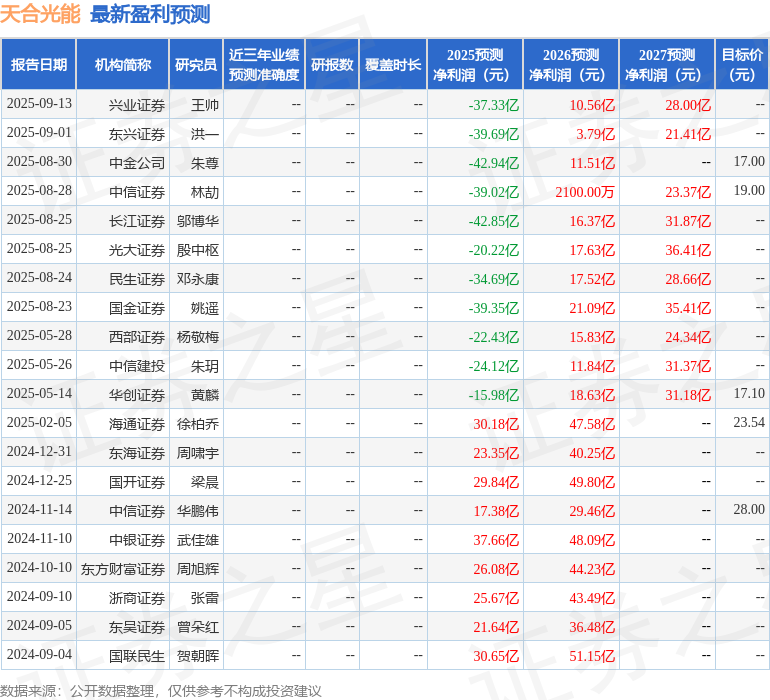The image size is (770, 700).
Task: Select analyst 邬博华 in 长江证券 row
Action: coord(198,220)
